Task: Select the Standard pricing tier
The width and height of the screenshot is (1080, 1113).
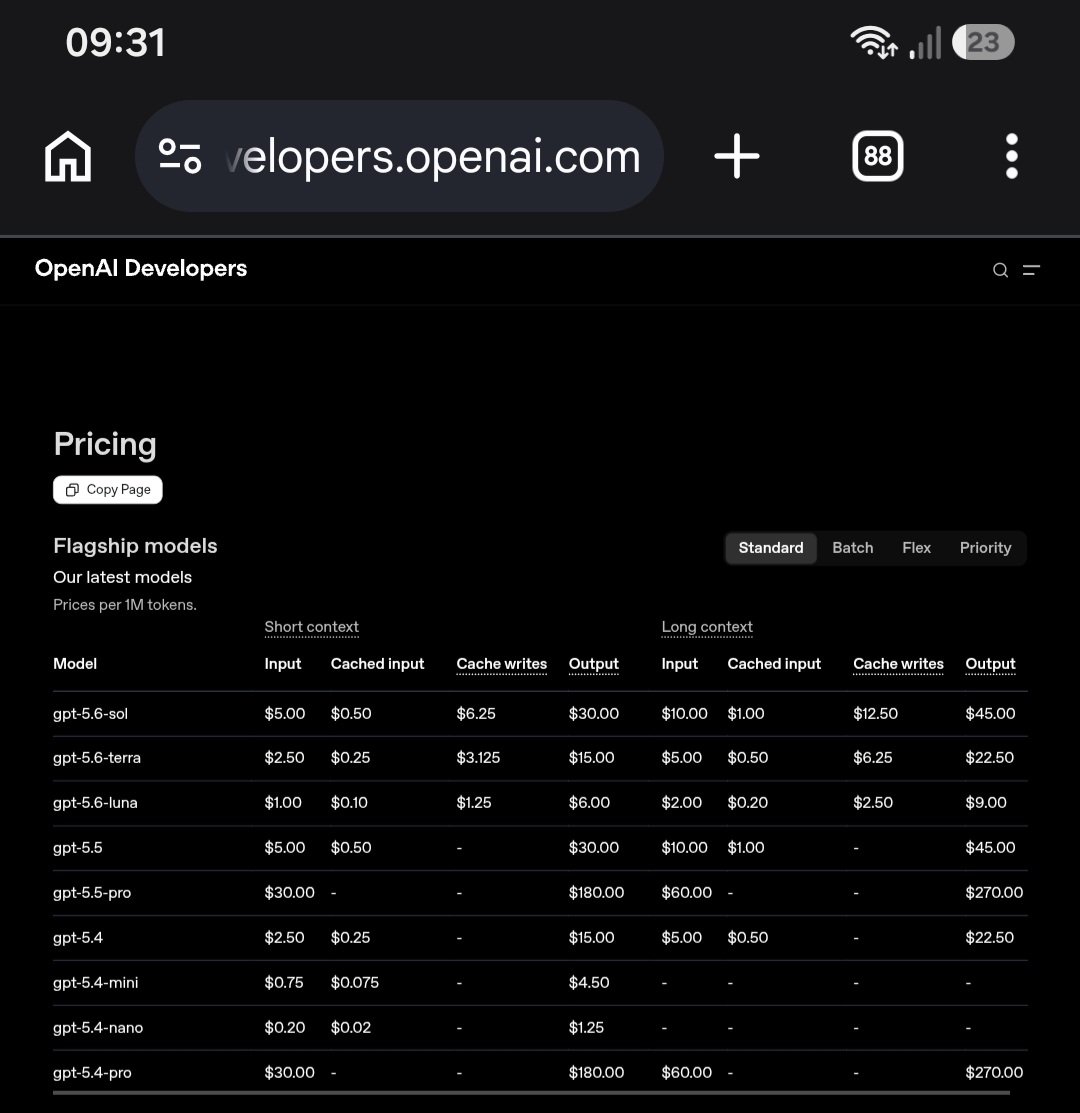Action: coord(771,548)
